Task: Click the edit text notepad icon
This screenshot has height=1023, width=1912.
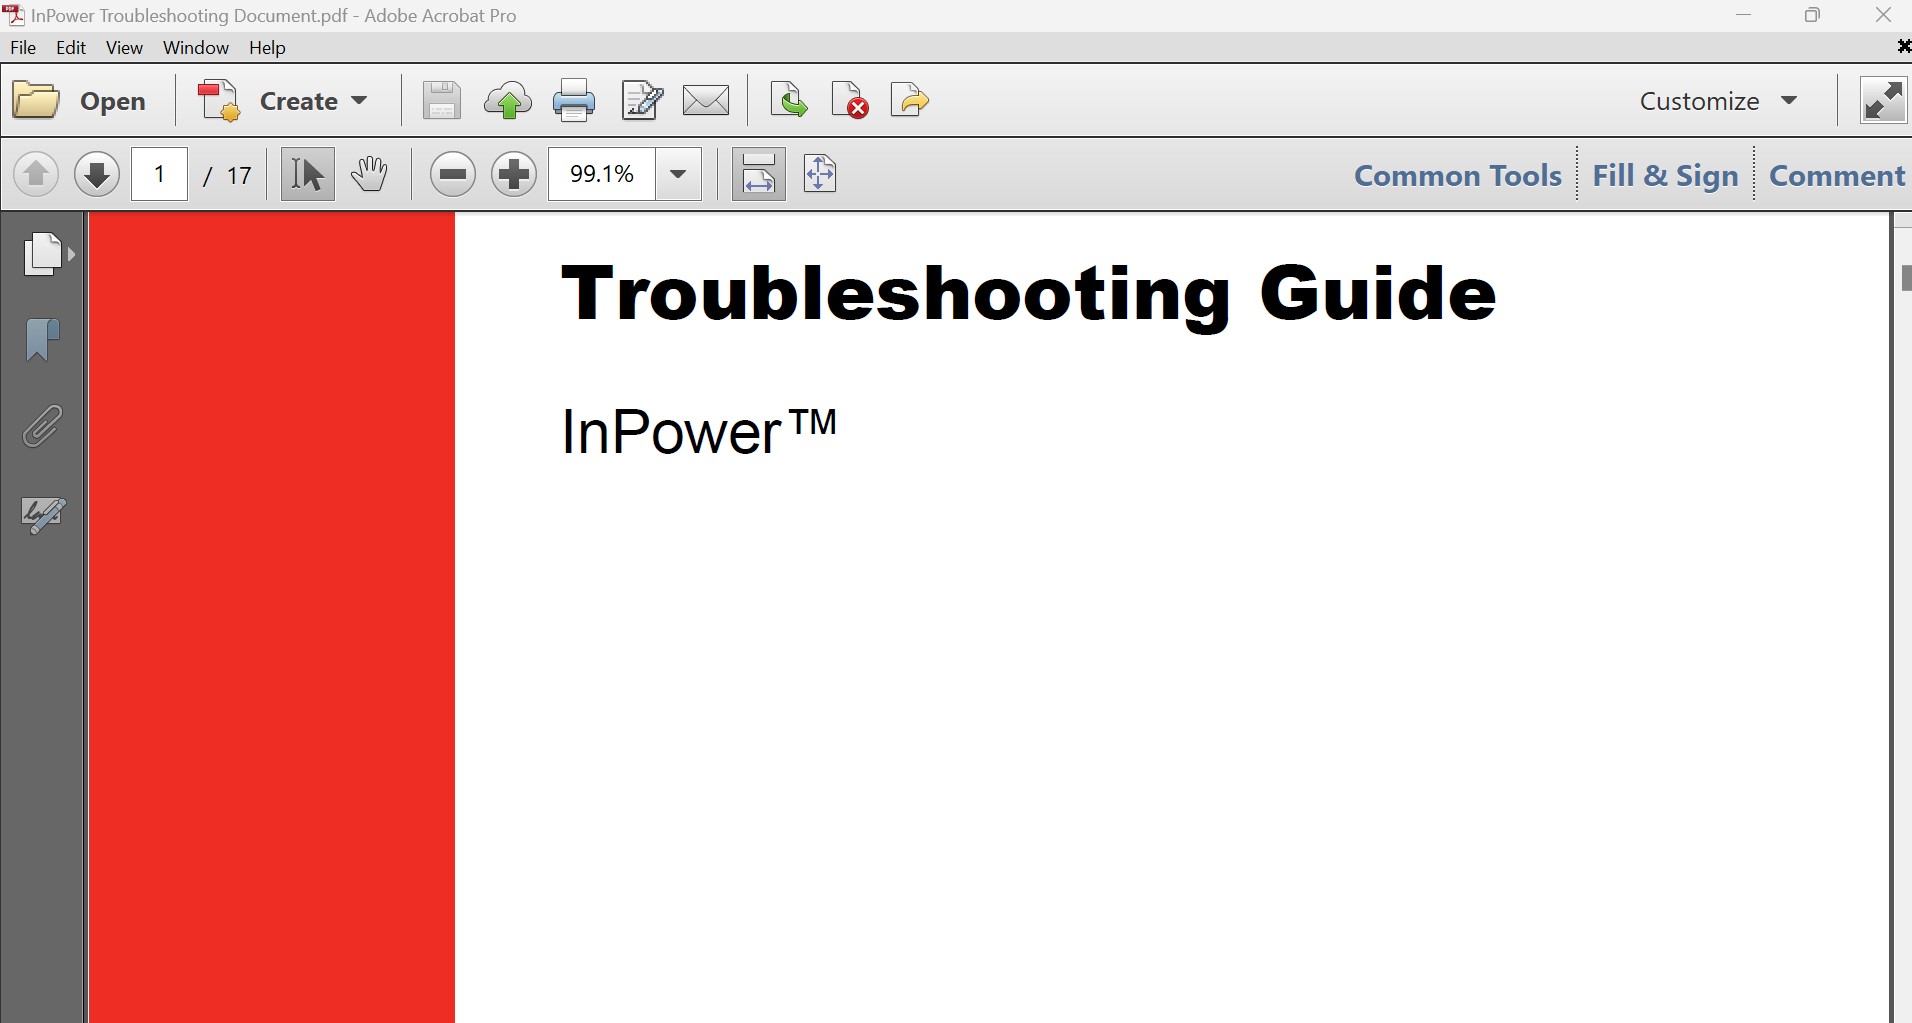Action: tap(641, 101)
